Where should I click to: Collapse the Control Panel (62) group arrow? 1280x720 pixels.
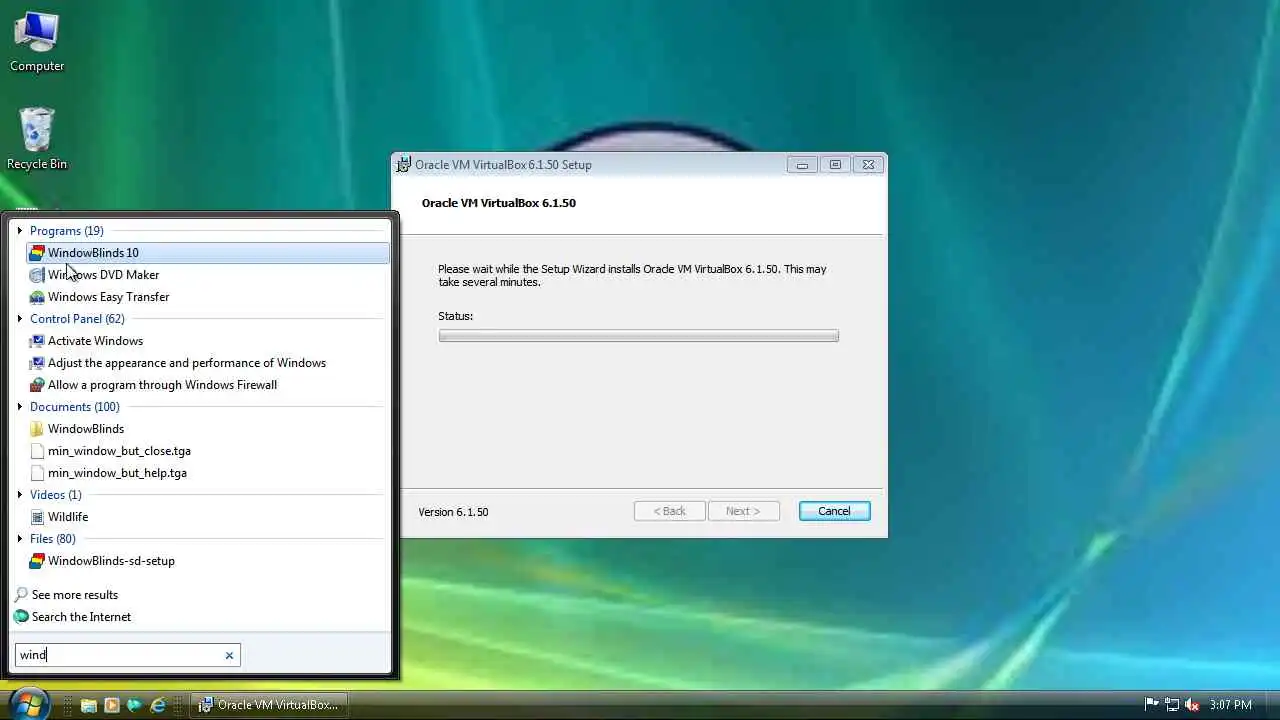coord(20,319)
